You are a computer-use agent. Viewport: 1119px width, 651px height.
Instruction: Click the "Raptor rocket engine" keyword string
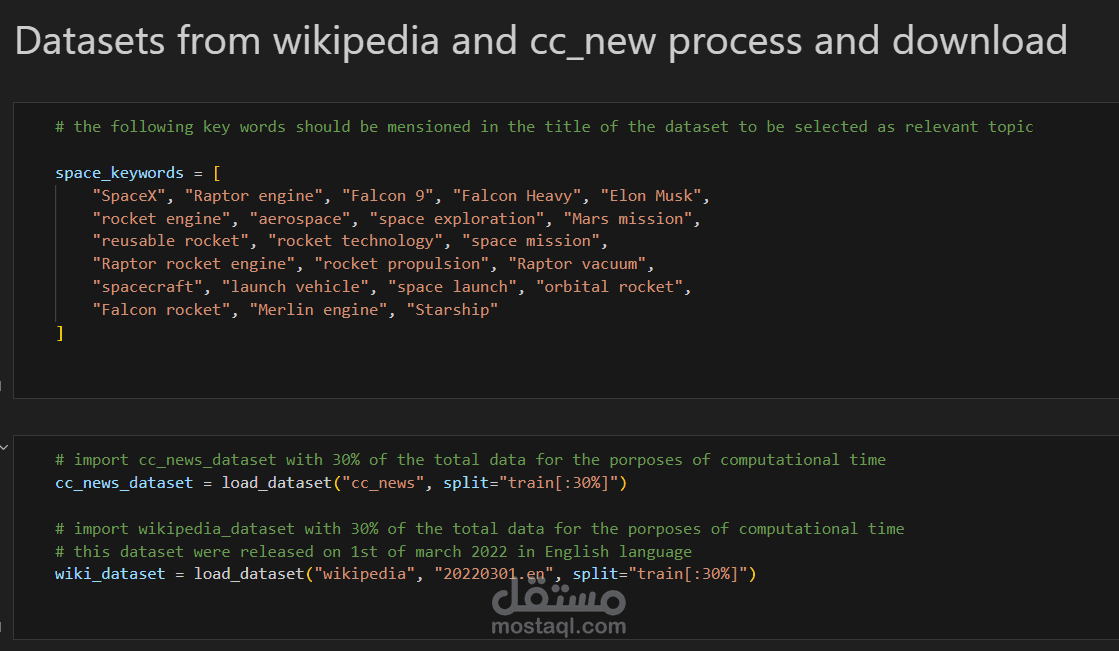point(193,263)
